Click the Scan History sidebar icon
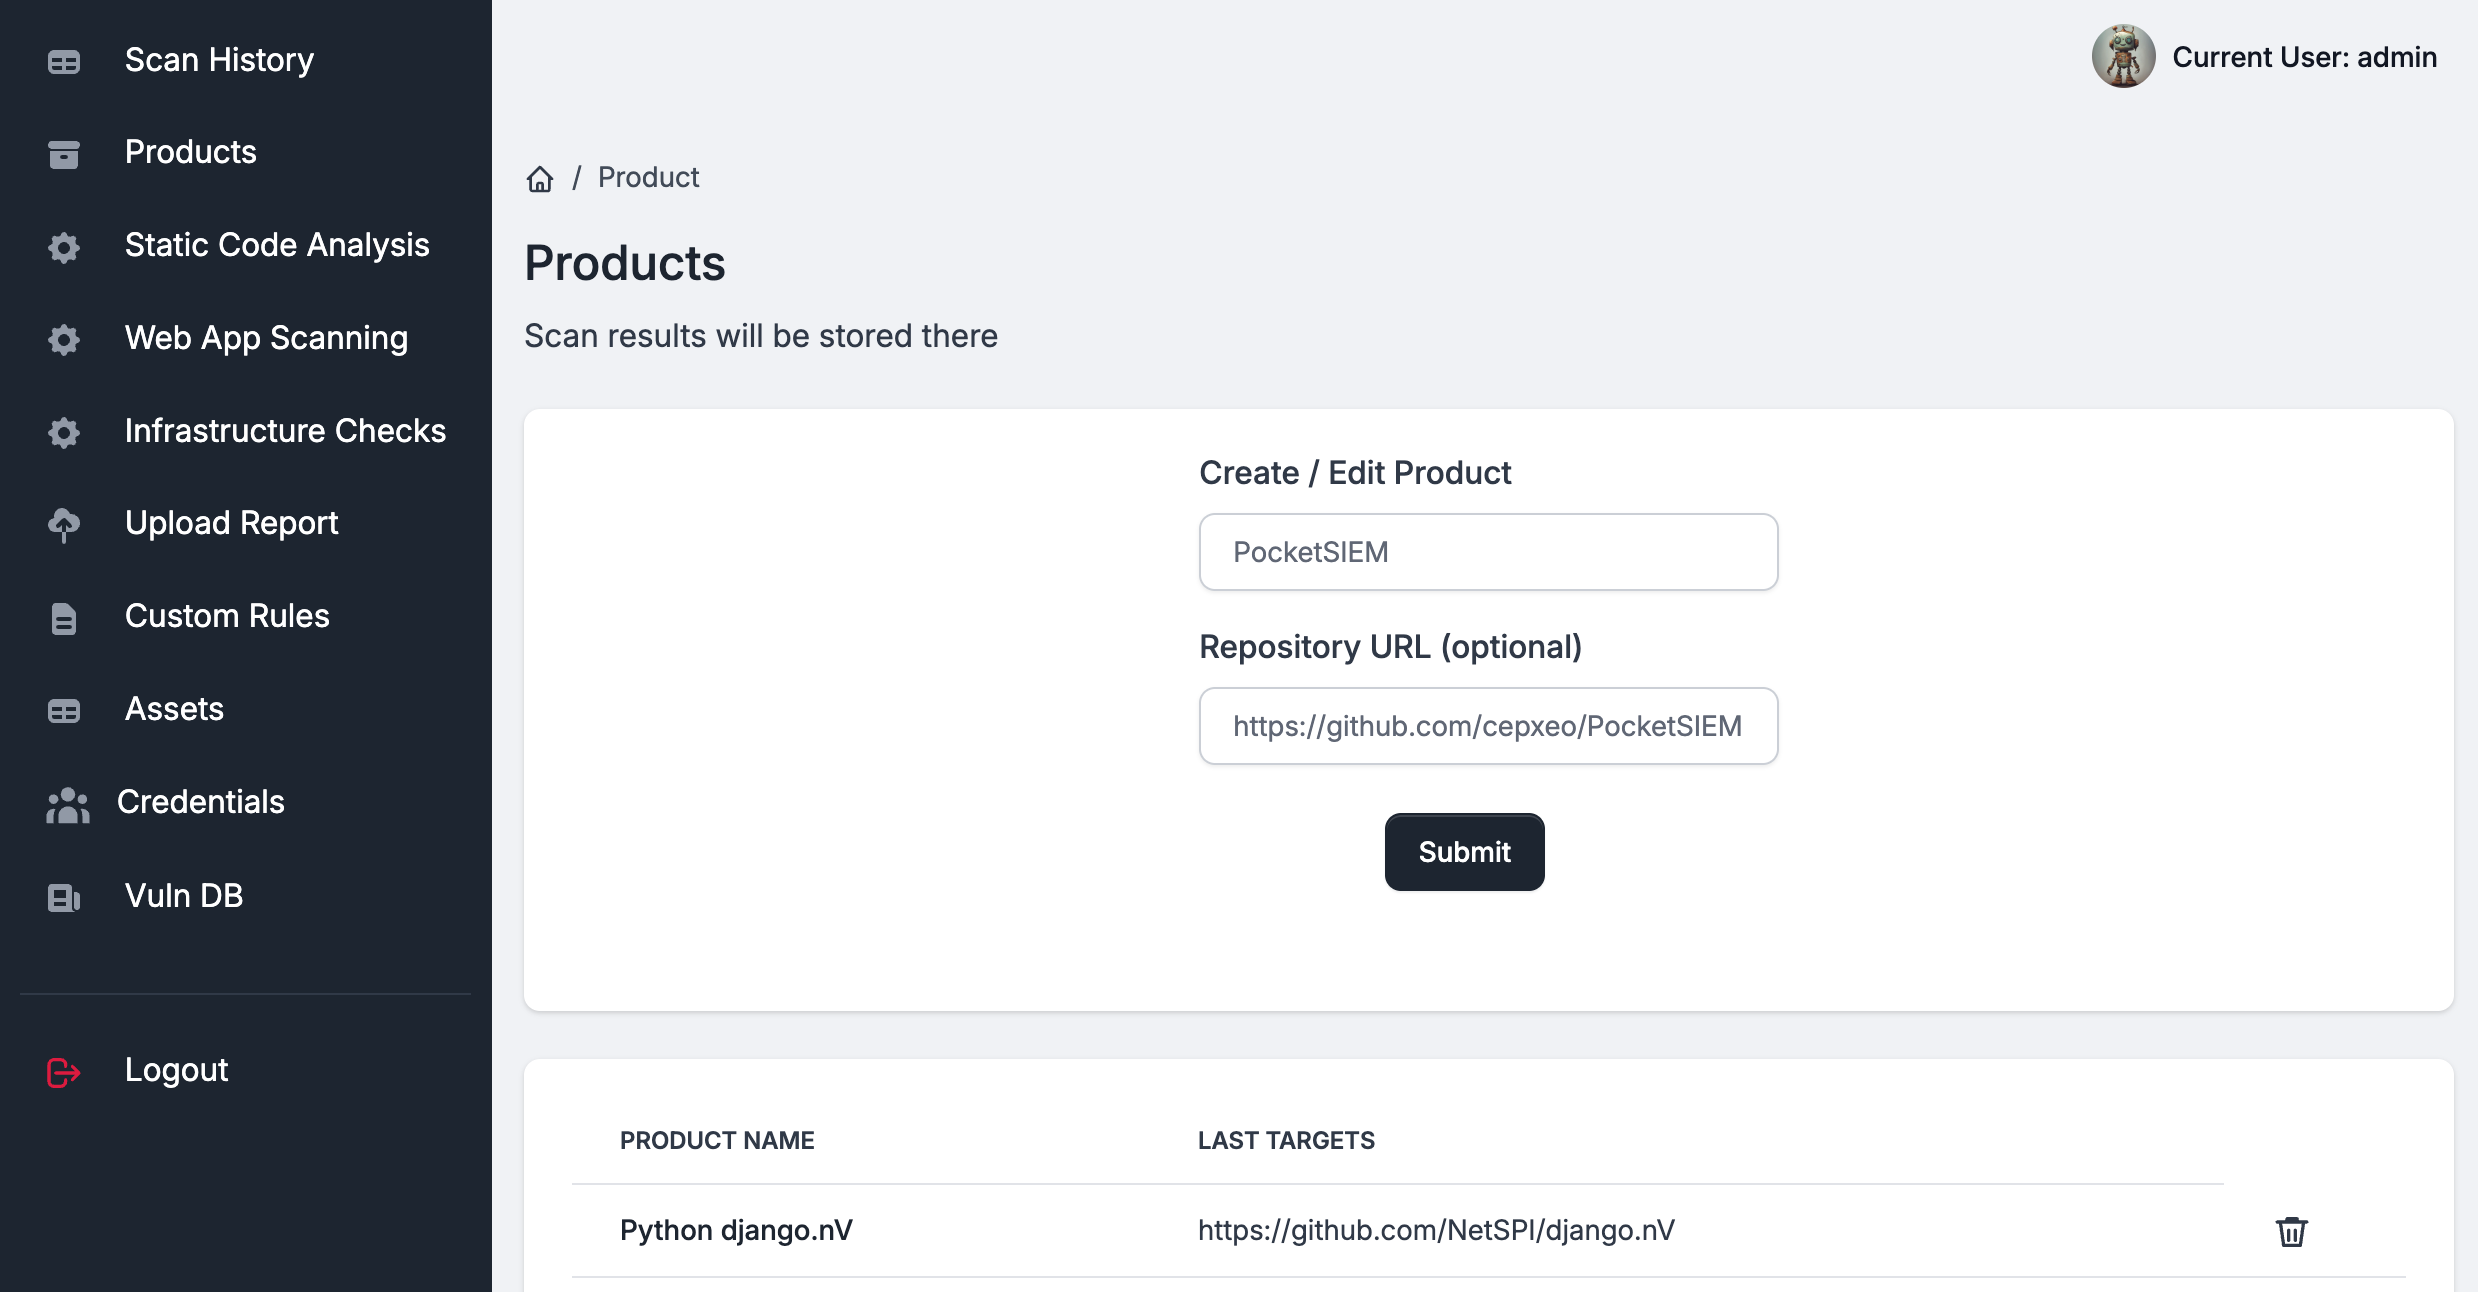 [64, 62]
